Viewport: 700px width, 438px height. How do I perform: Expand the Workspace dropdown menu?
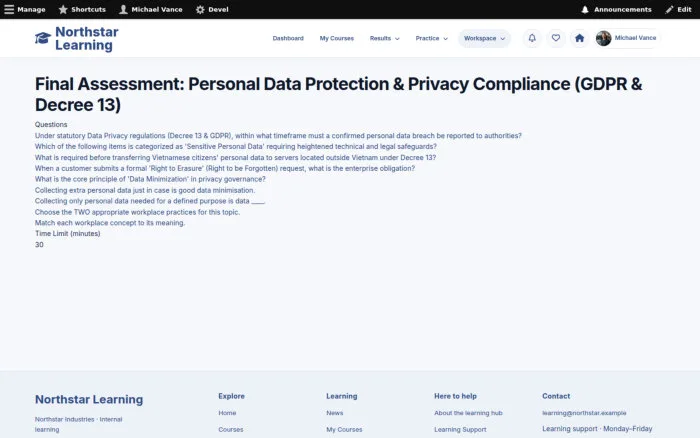[484, 38]
